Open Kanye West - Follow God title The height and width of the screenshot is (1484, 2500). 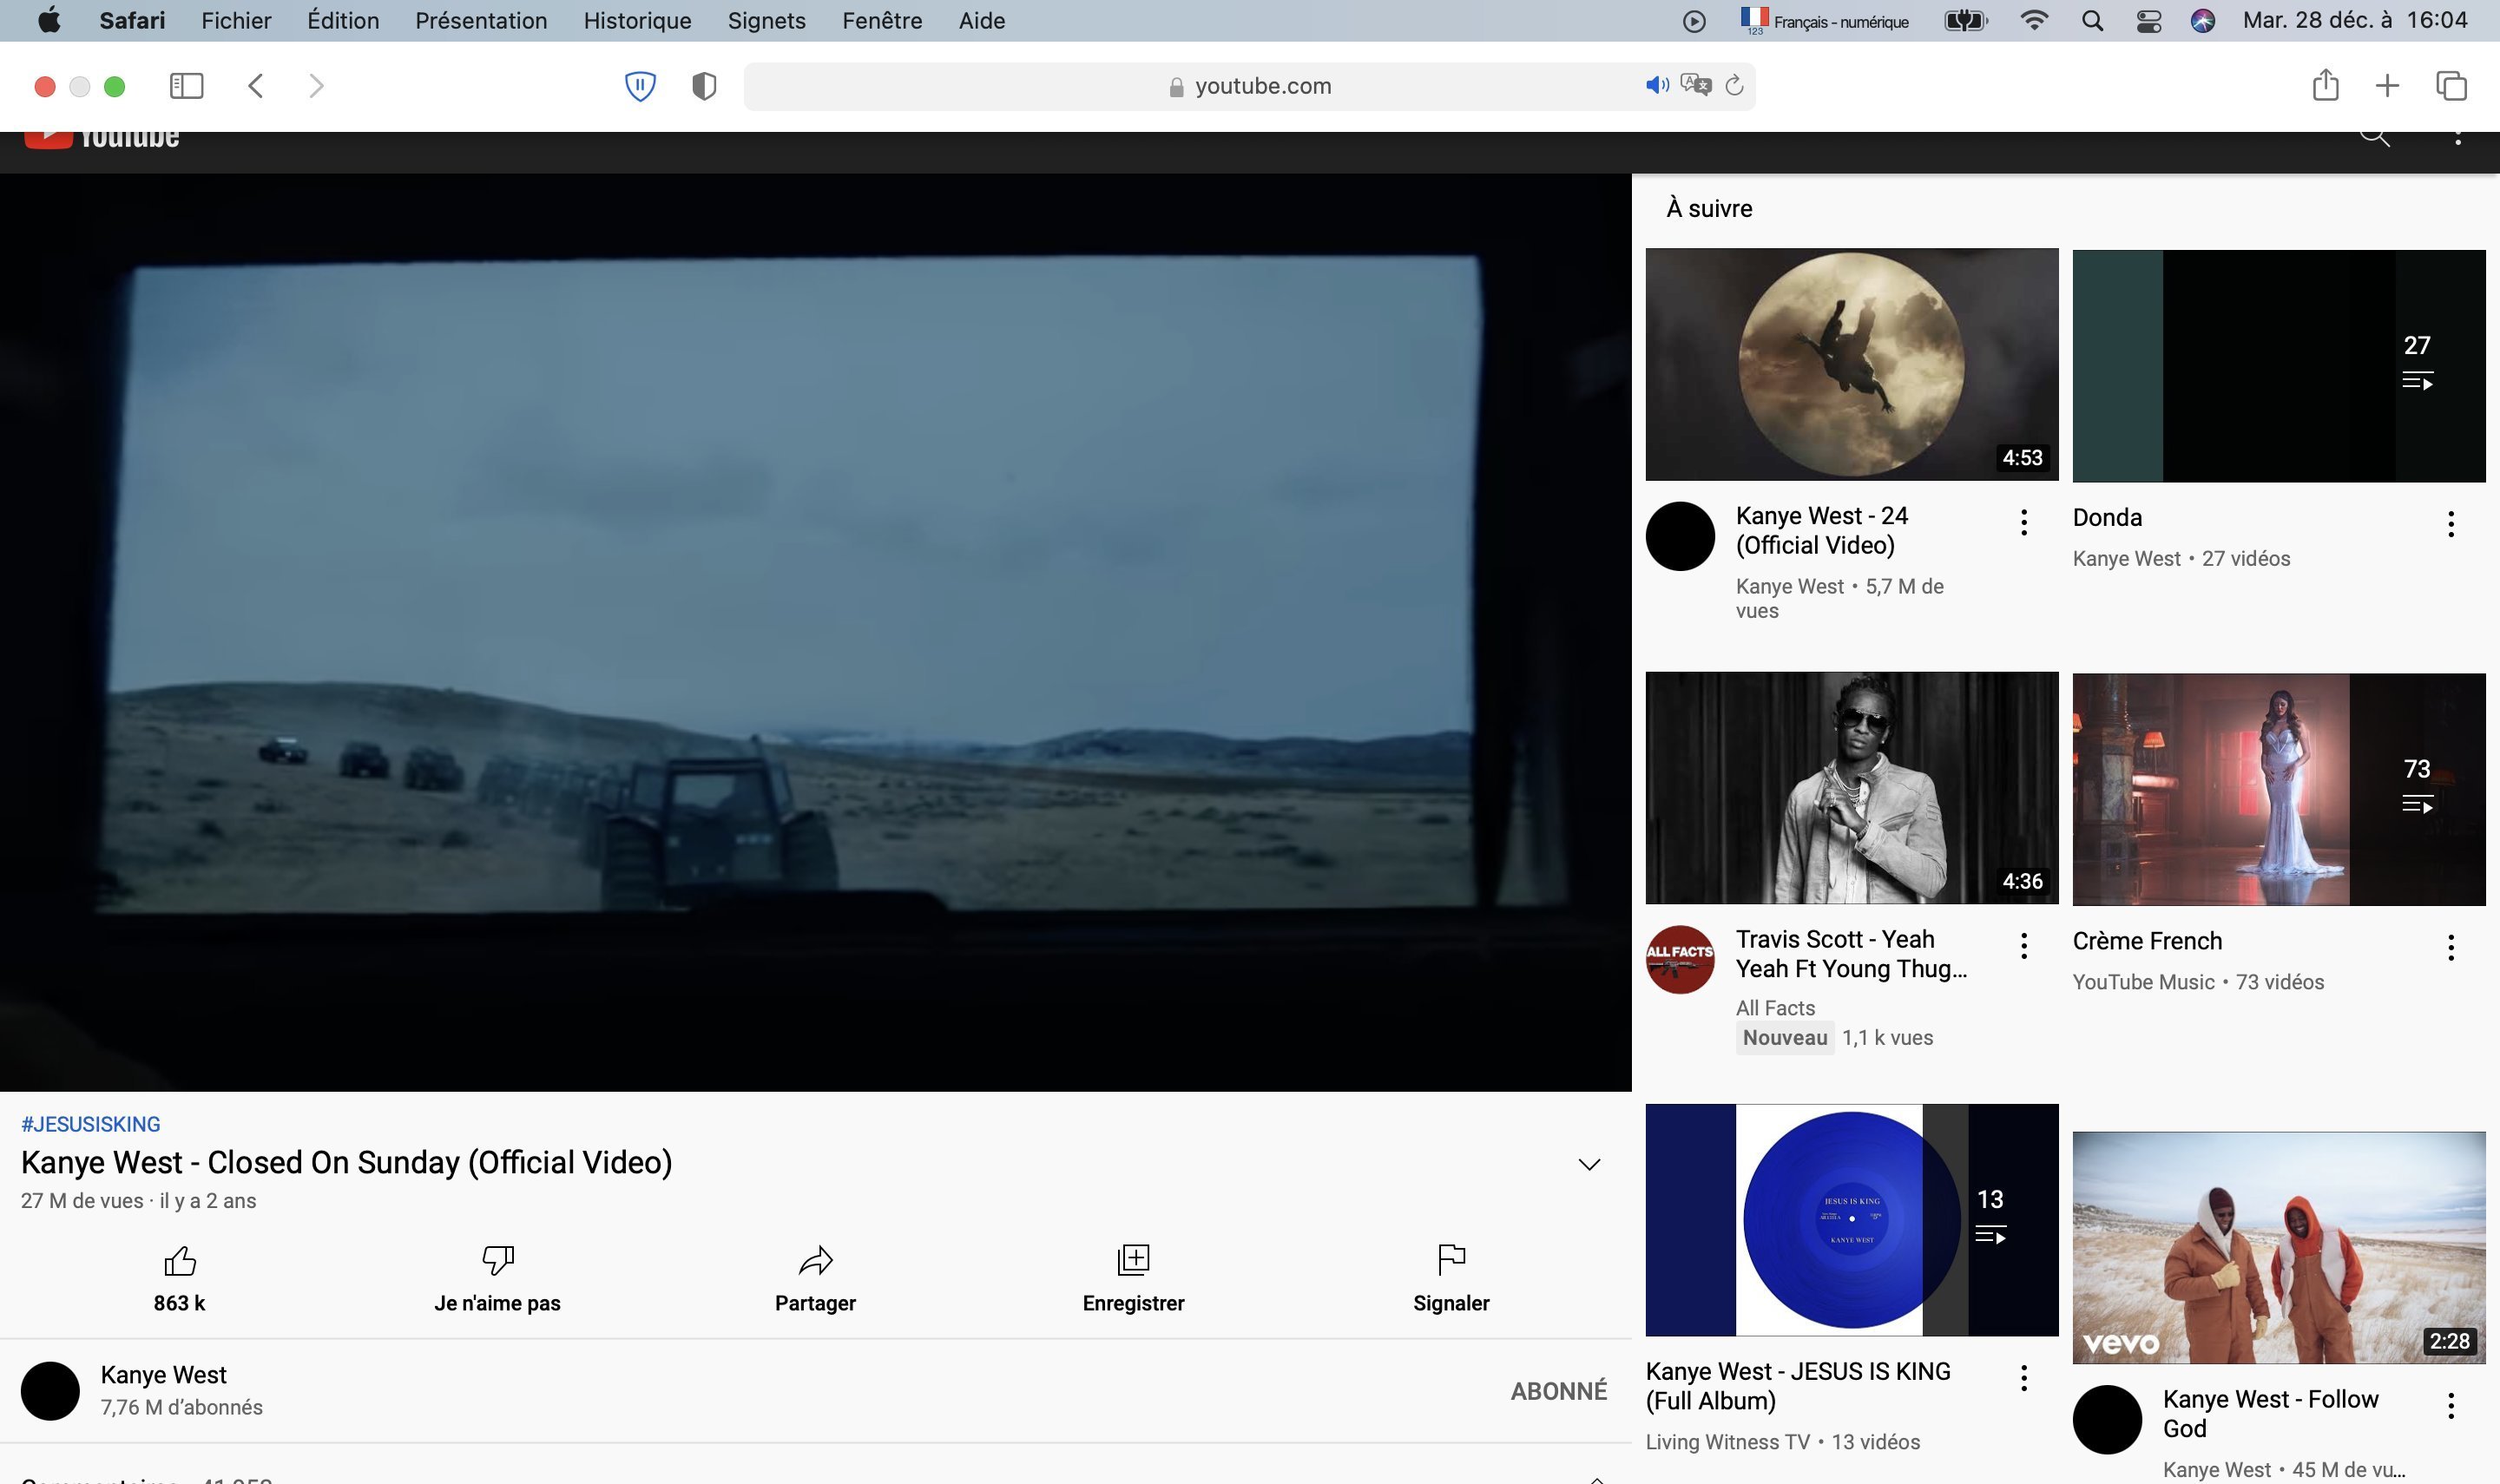2270,1414
